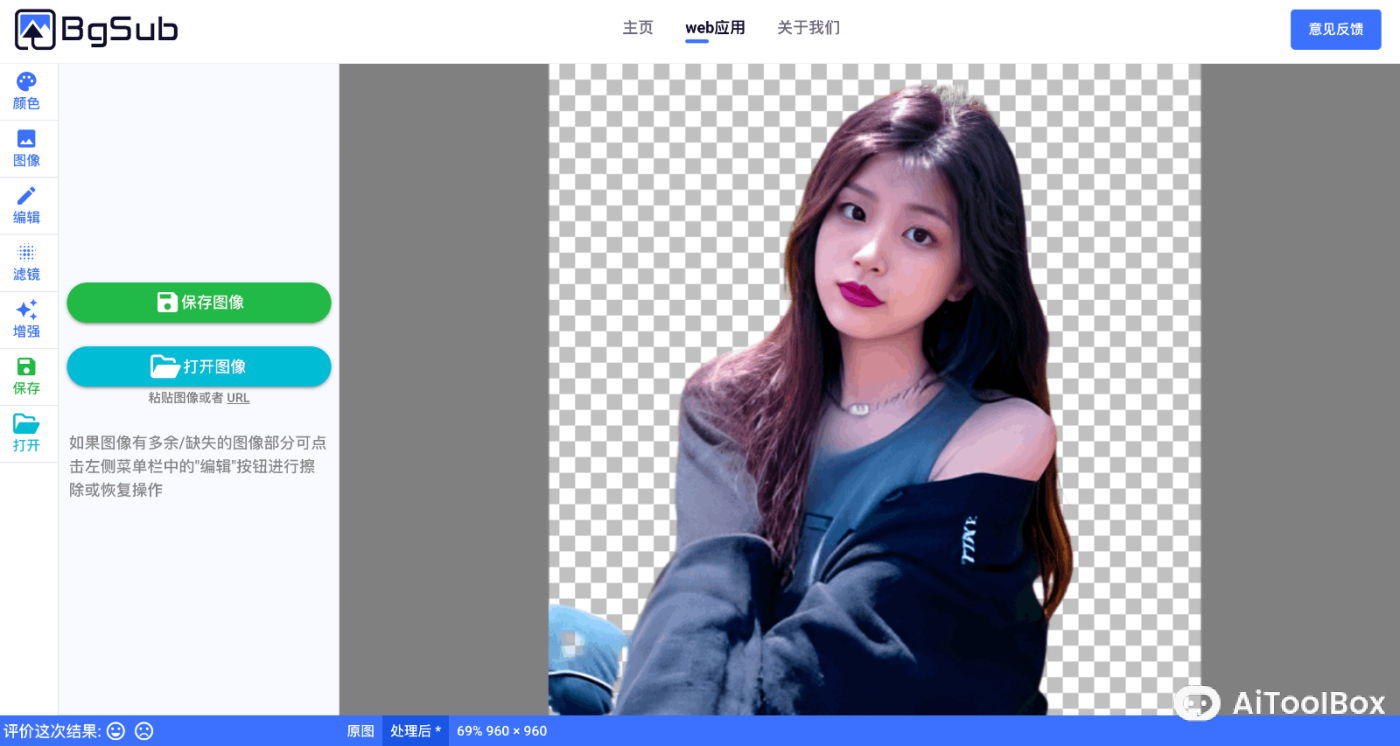Image resolution: width=1400 pixels, height=746 pixels.
Task: Click the green 保存图像 button
Action: click(x=199, y=302)
